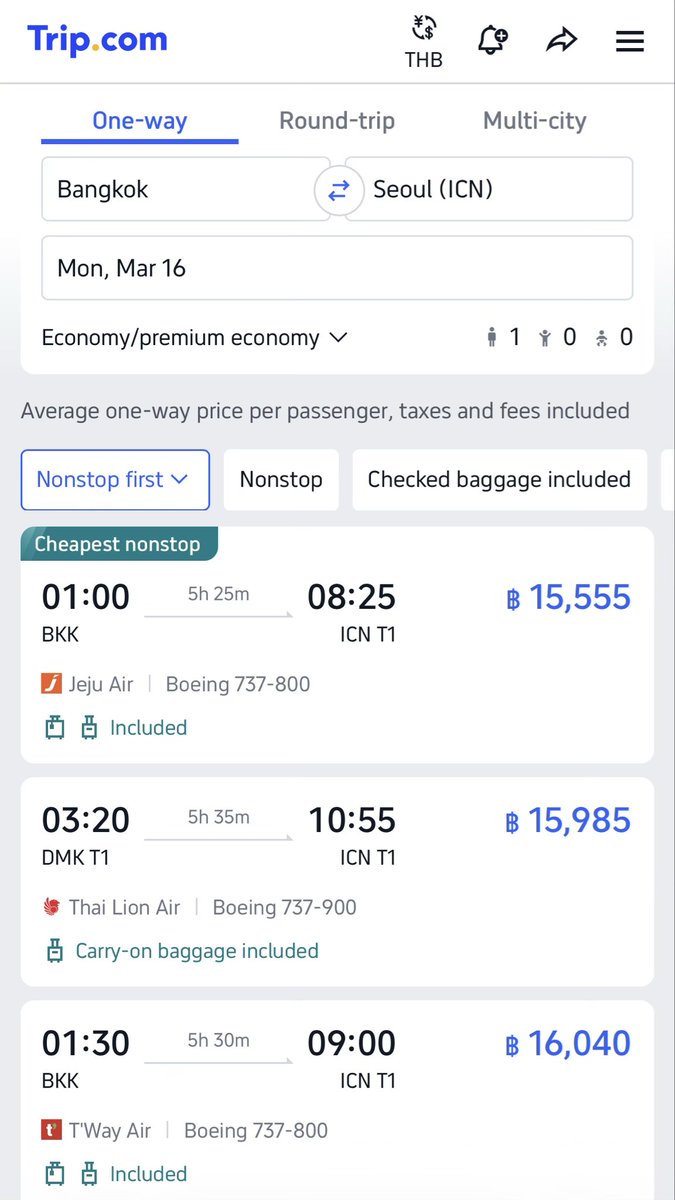Open the Economy/premium economy class dropdown
This screenshot has height=1200, width=675.
tap(195, 338)
